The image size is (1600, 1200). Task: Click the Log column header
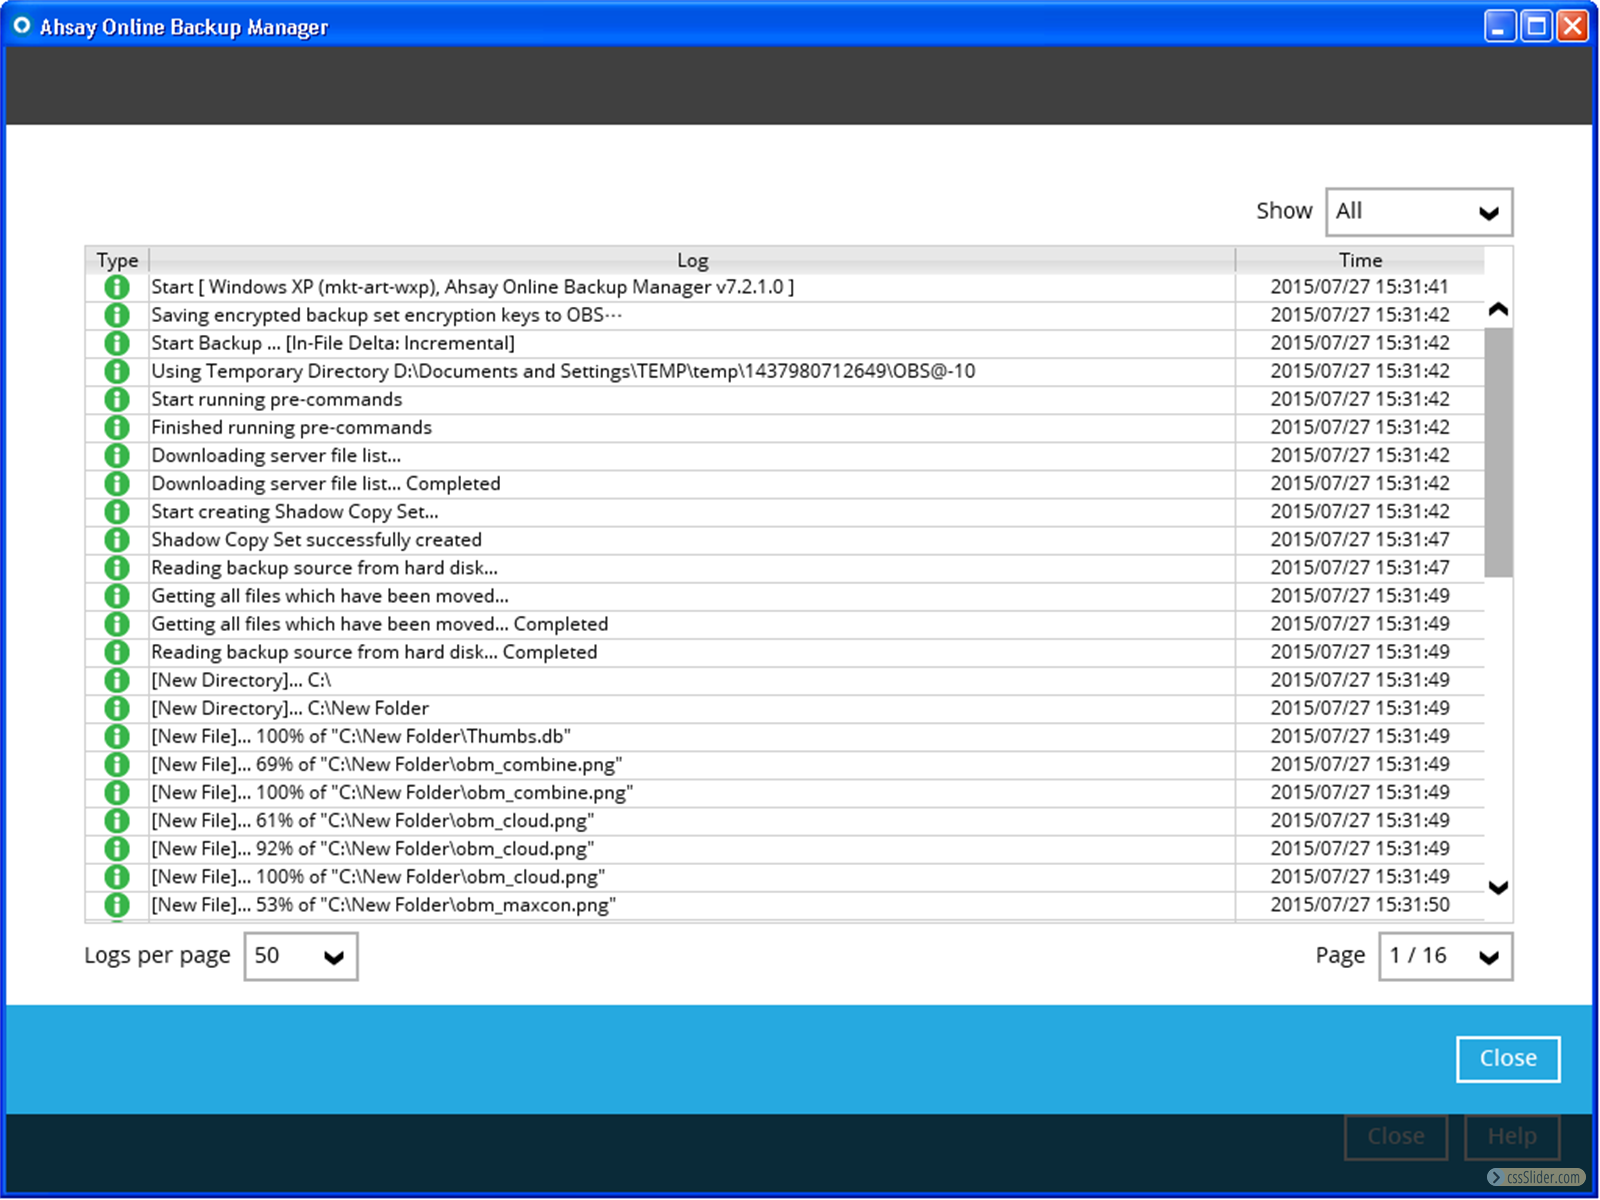(x=692, y=260)
